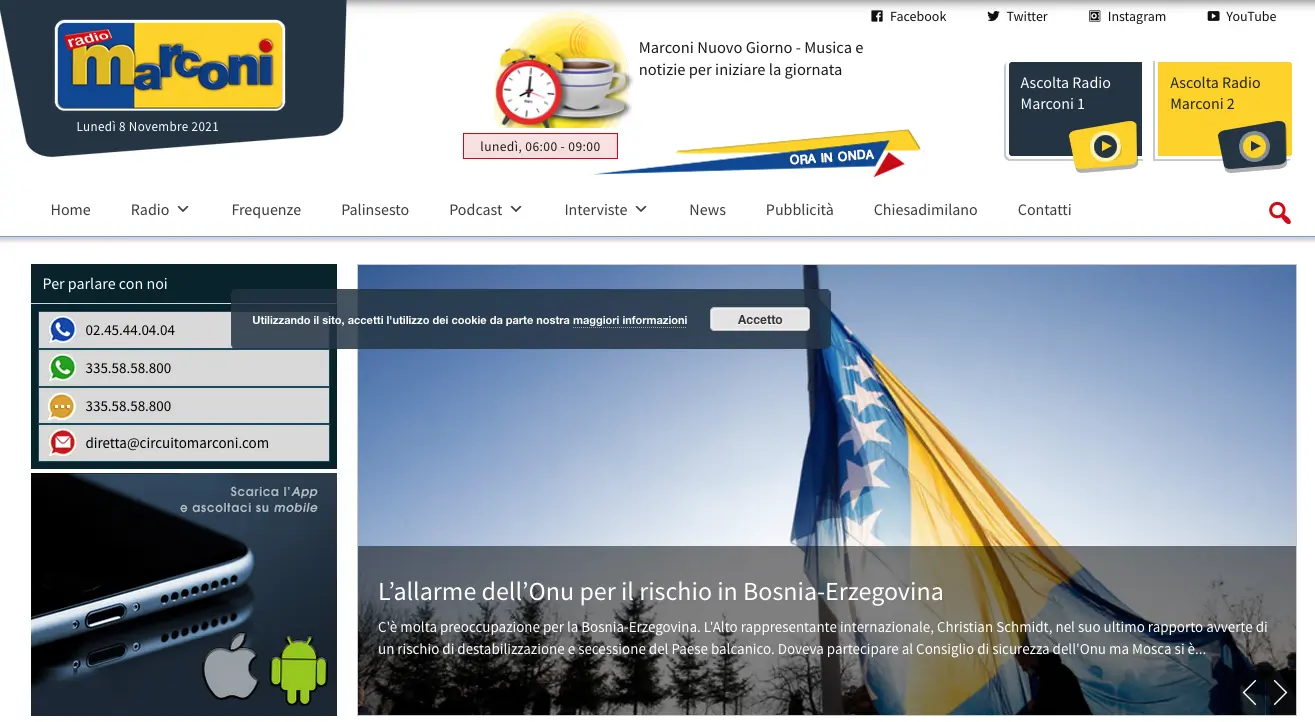Expand the Radio dropdown menu
Viewport: 1315px width, 722px height.
[x=160, y=210]
